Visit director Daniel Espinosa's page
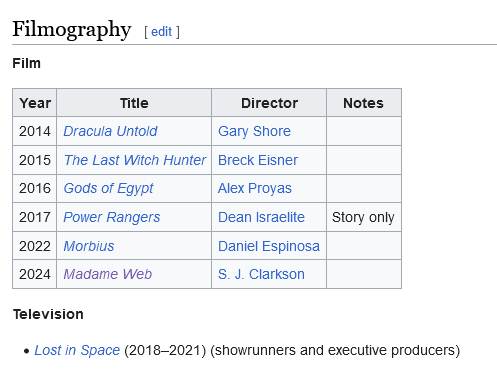The width and height of the screenshot is (497, 380). (x=269, y=246)
